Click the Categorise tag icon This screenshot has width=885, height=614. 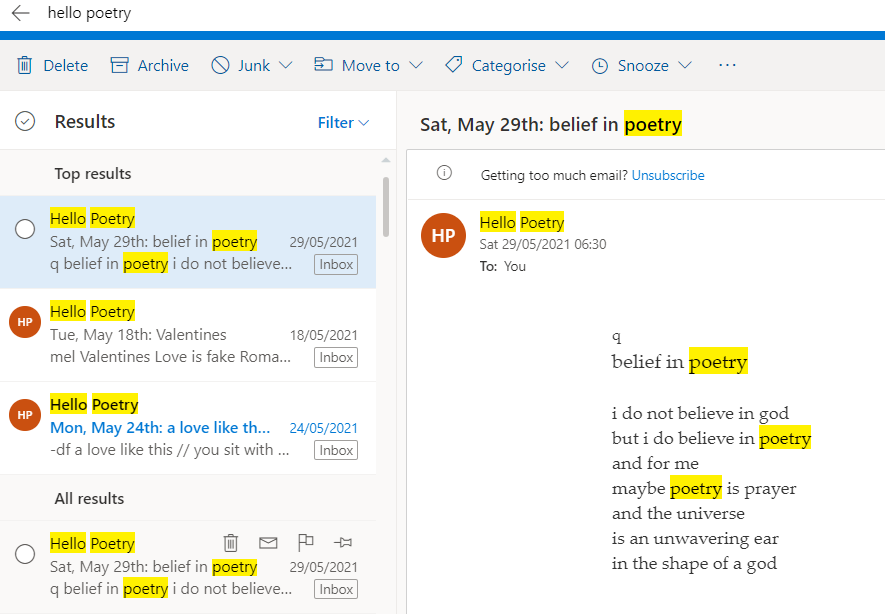pos(454,65)
